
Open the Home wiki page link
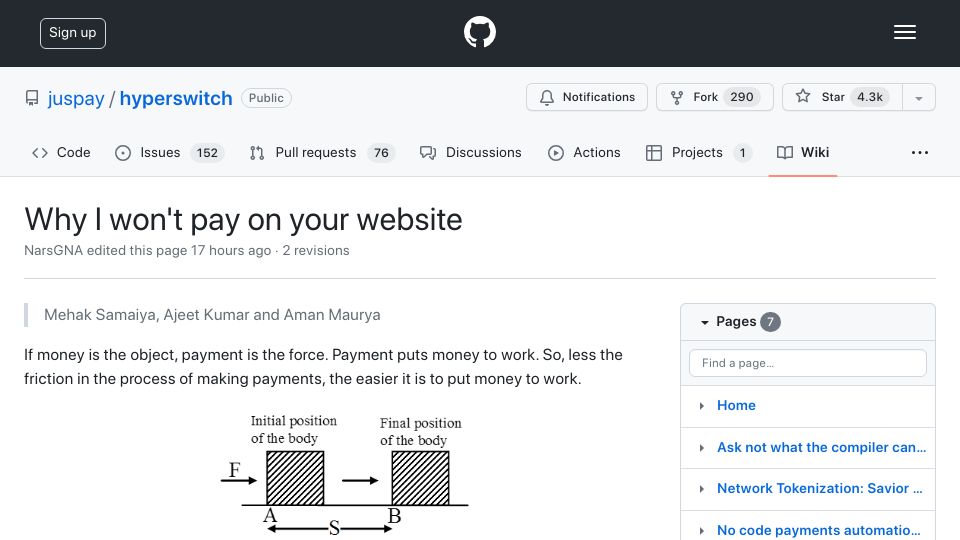click(x=736, y=405)
